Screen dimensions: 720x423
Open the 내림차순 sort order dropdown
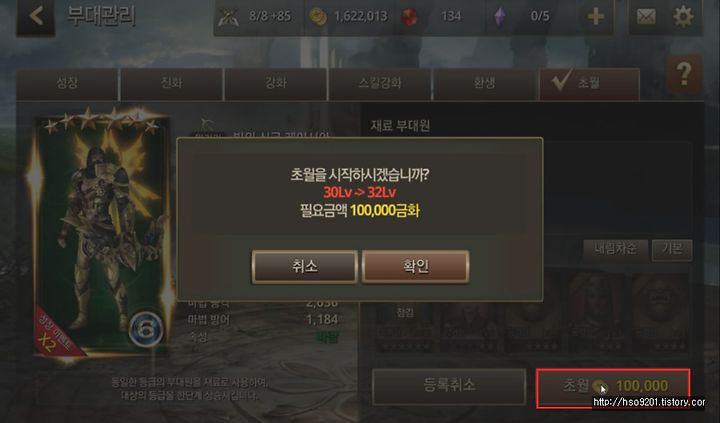[615, 250]
